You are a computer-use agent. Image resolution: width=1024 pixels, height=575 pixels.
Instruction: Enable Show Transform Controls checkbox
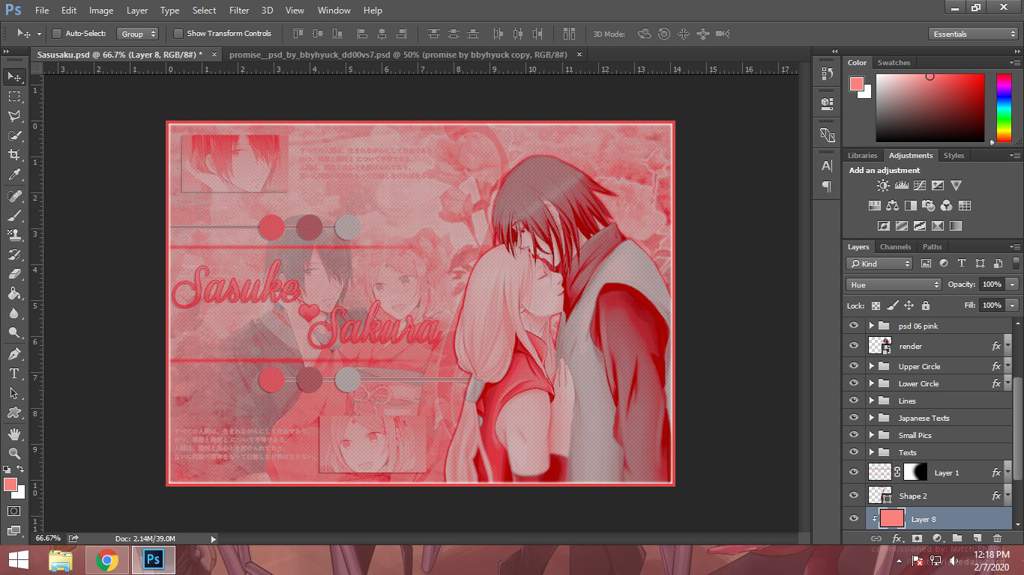[178, 33]
